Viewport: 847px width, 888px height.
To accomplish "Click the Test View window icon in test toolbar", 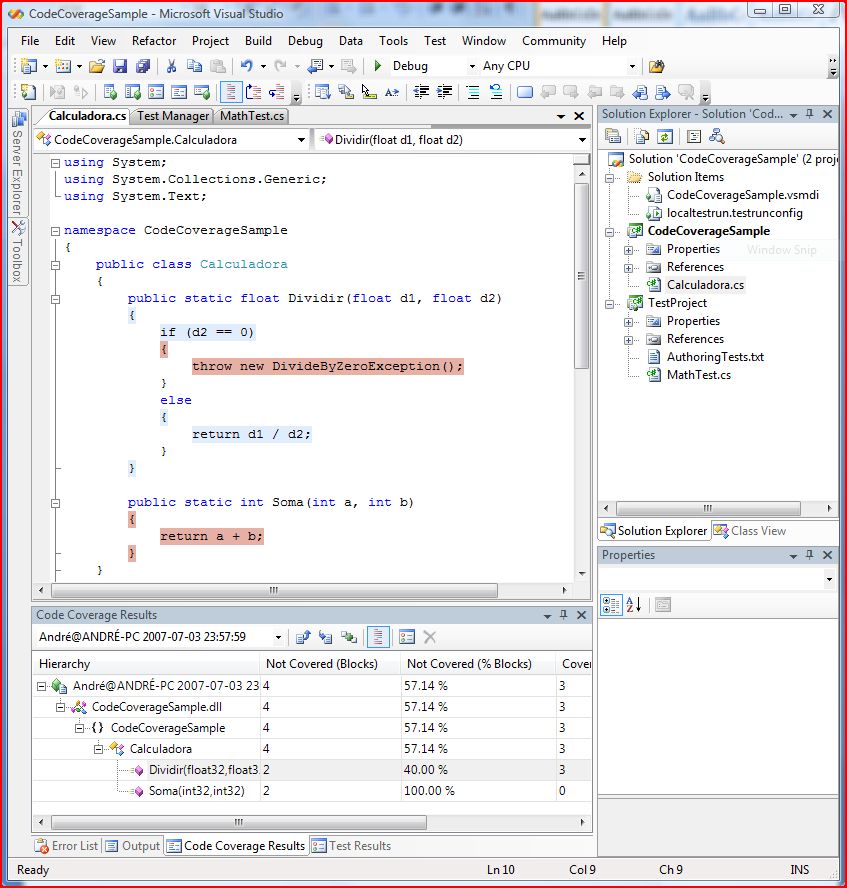I will (x=110, y=92).
